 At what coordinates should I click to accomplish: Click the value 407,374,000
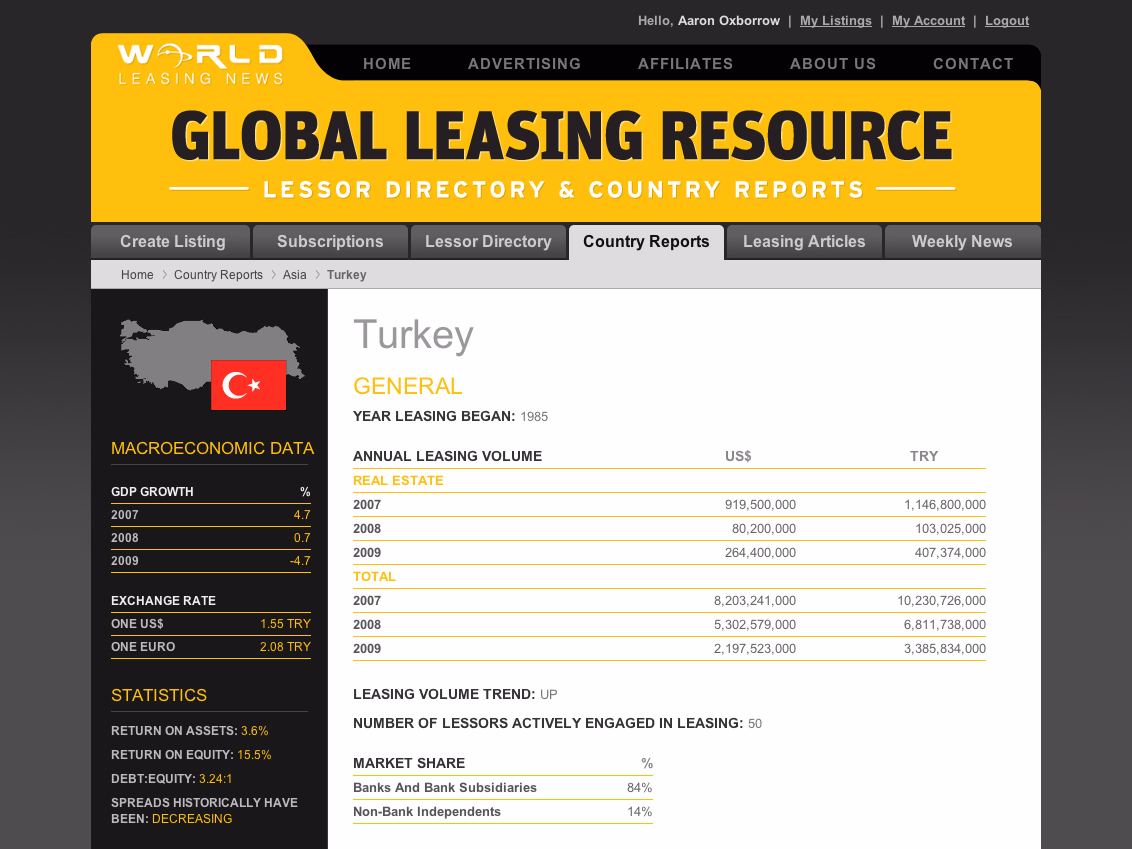[950, 552]
